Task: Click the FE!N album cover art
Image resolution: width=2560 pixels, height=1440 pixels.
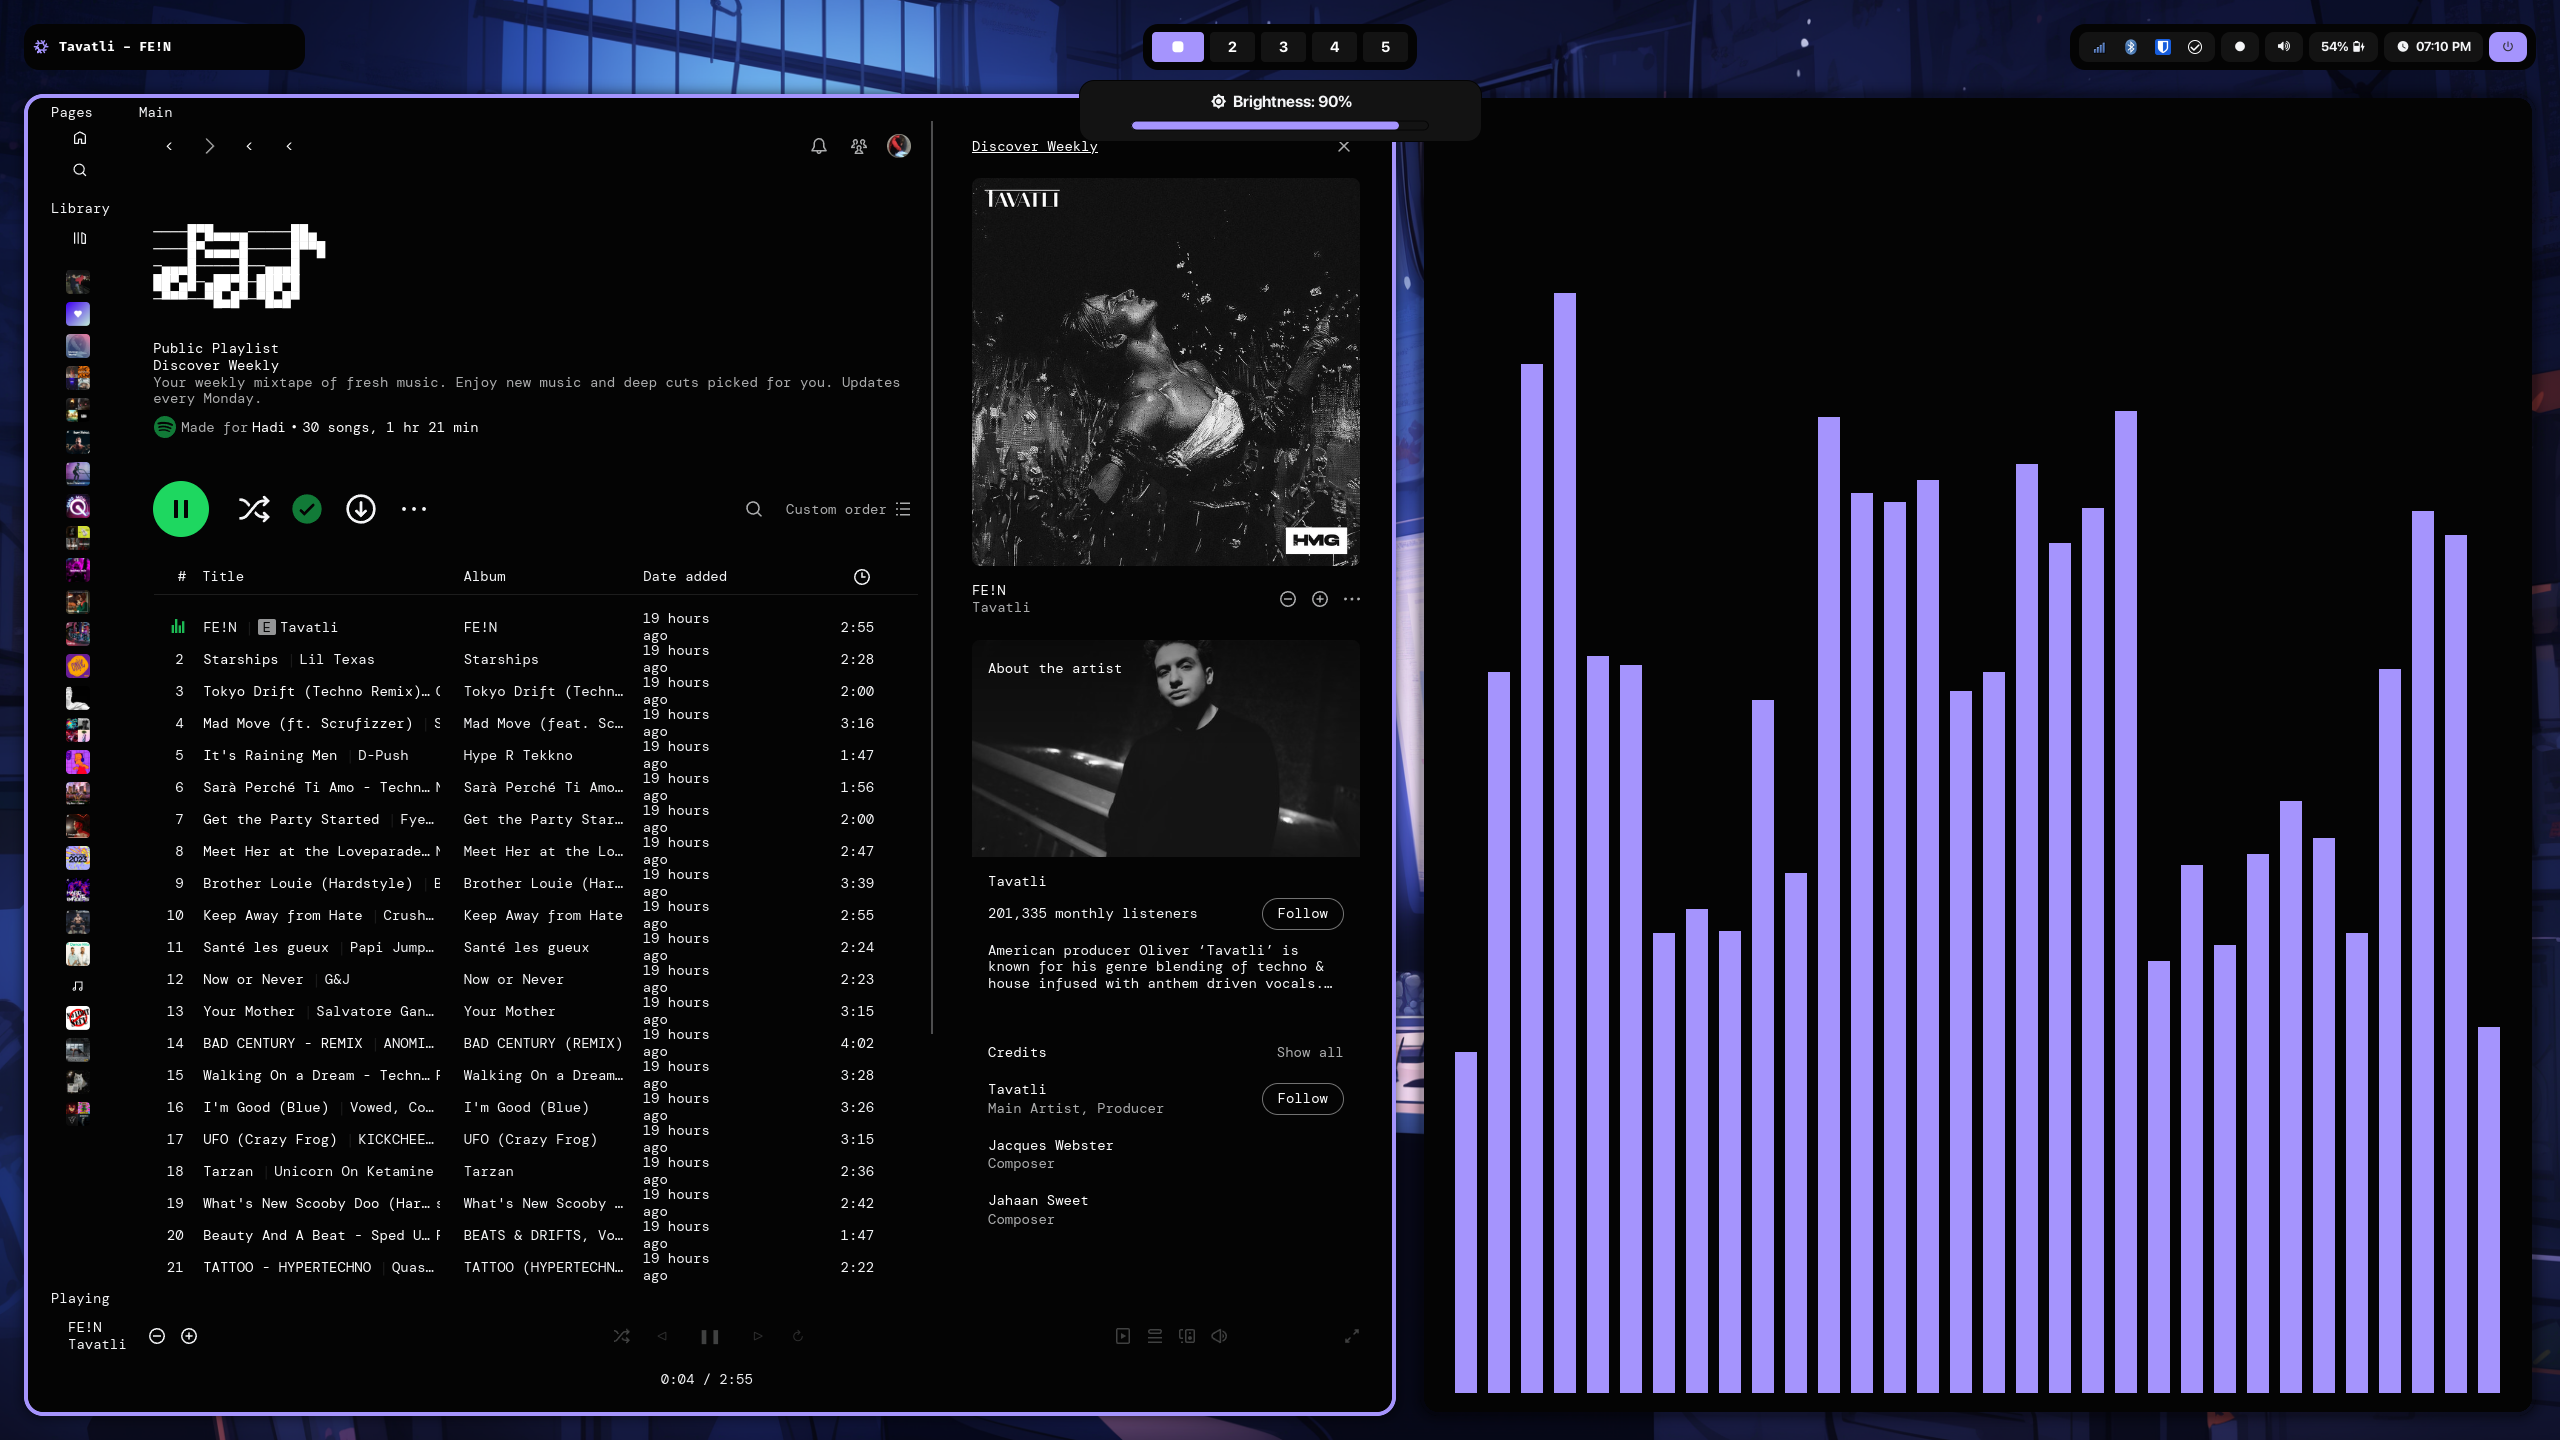Action: [1165, 372]
